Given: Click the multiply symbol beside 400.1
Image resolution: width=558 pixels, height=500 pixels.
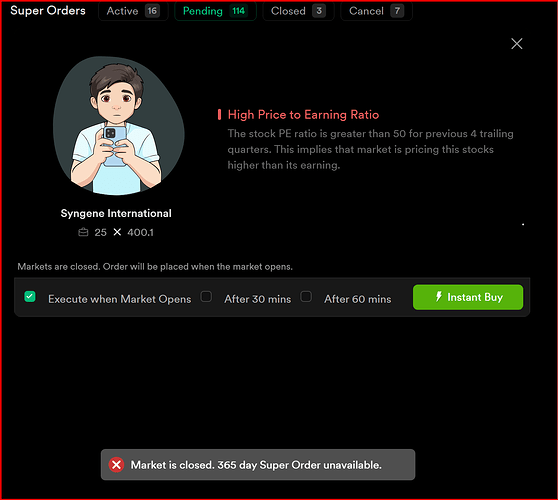Looking at the screenshot, I should click(x=117, y=232).
